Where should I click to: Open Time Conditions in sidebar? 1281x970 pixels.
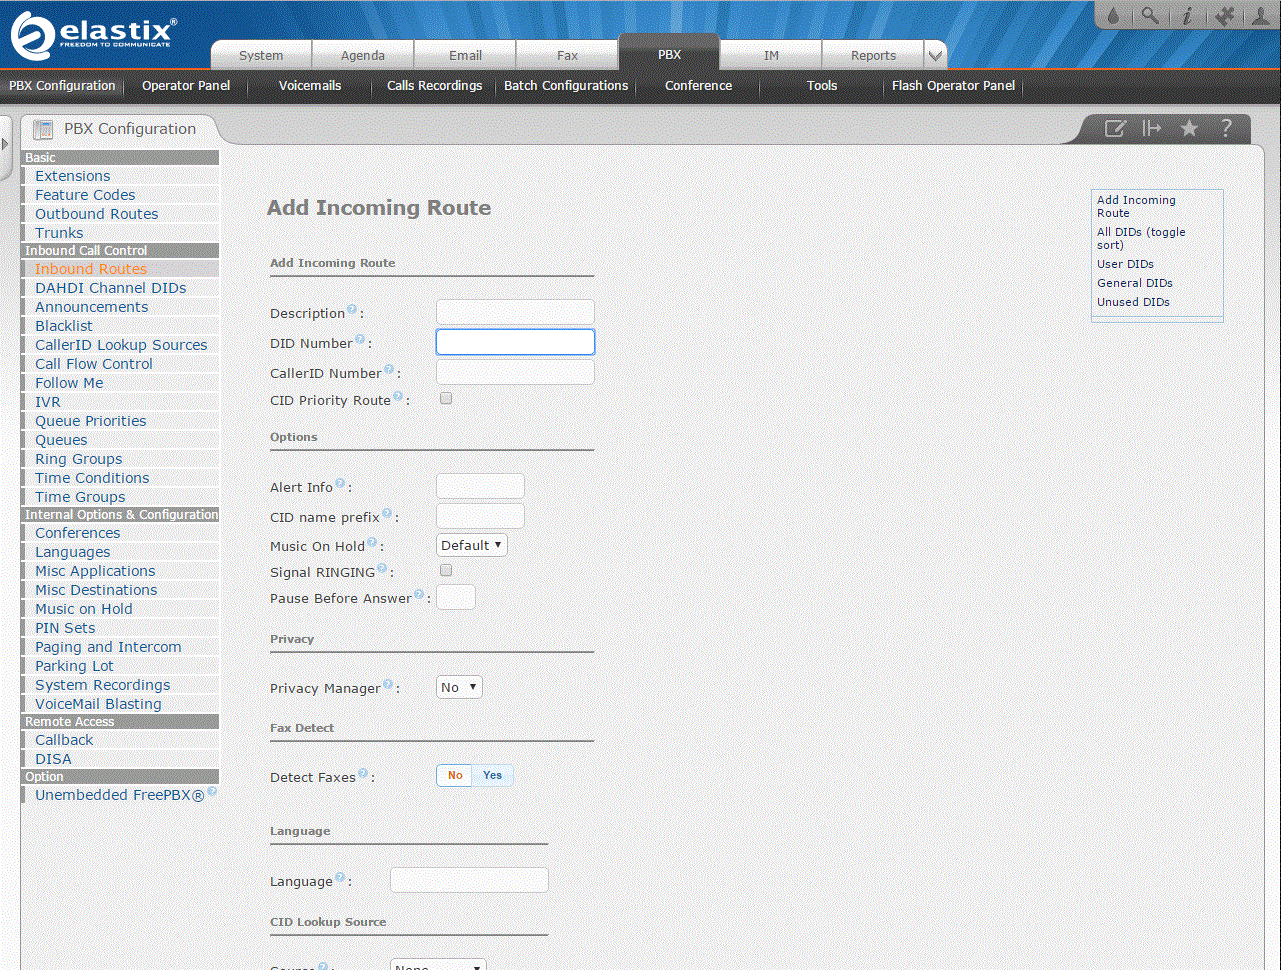tap(92, 478)
